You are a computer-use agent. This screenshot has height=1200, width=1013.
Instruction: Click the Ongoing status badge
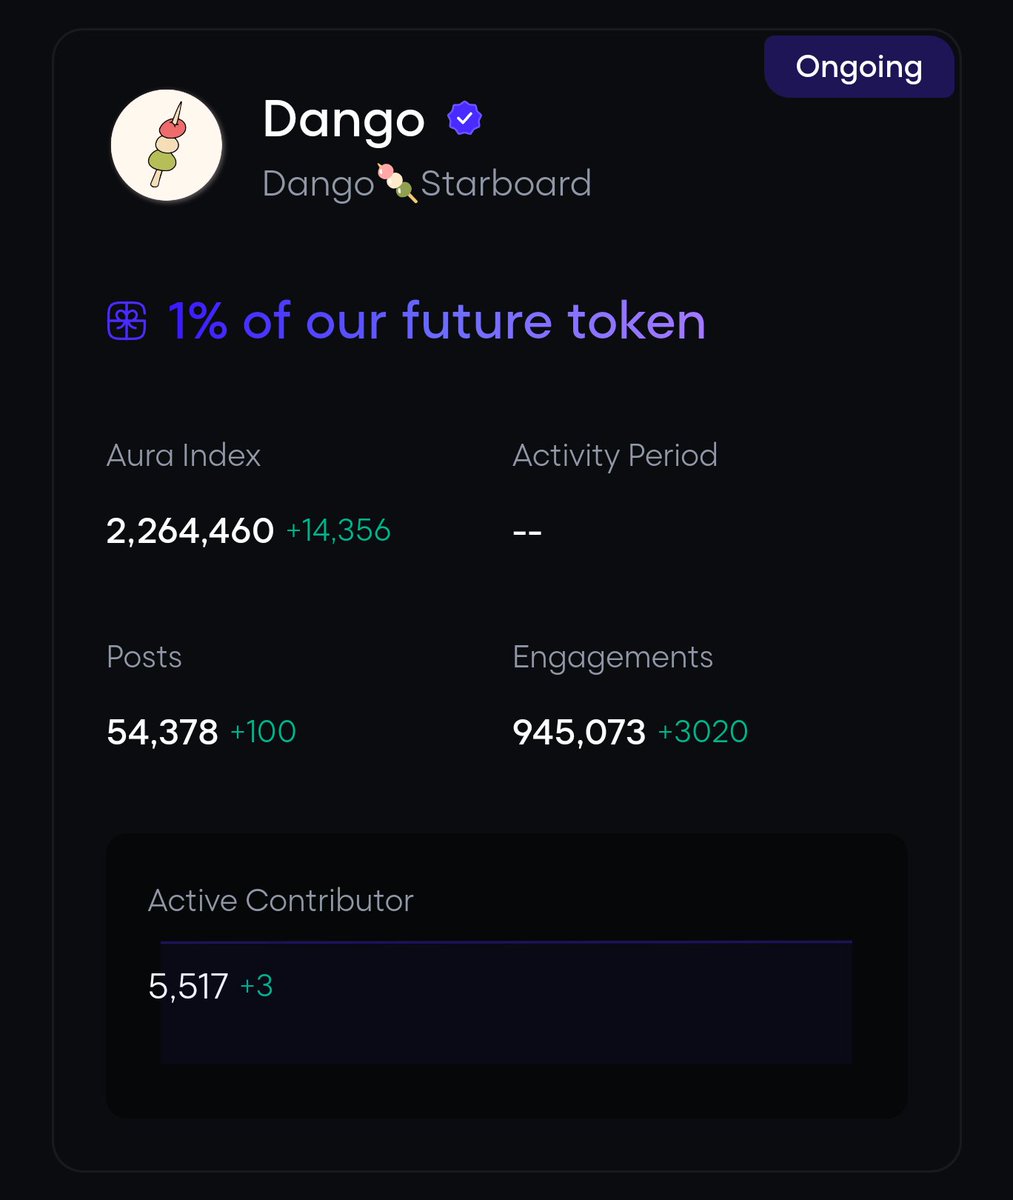tap(858, 67)
